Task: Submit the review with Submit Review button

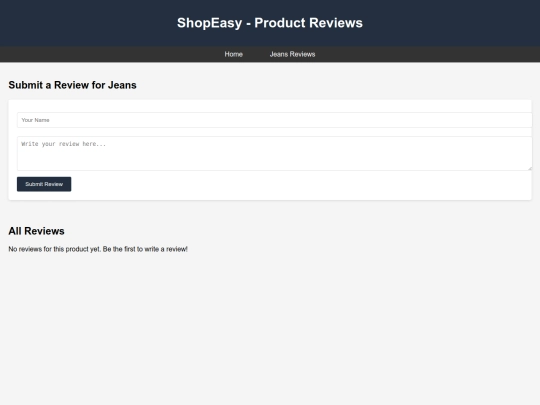Action: point(44,184)
